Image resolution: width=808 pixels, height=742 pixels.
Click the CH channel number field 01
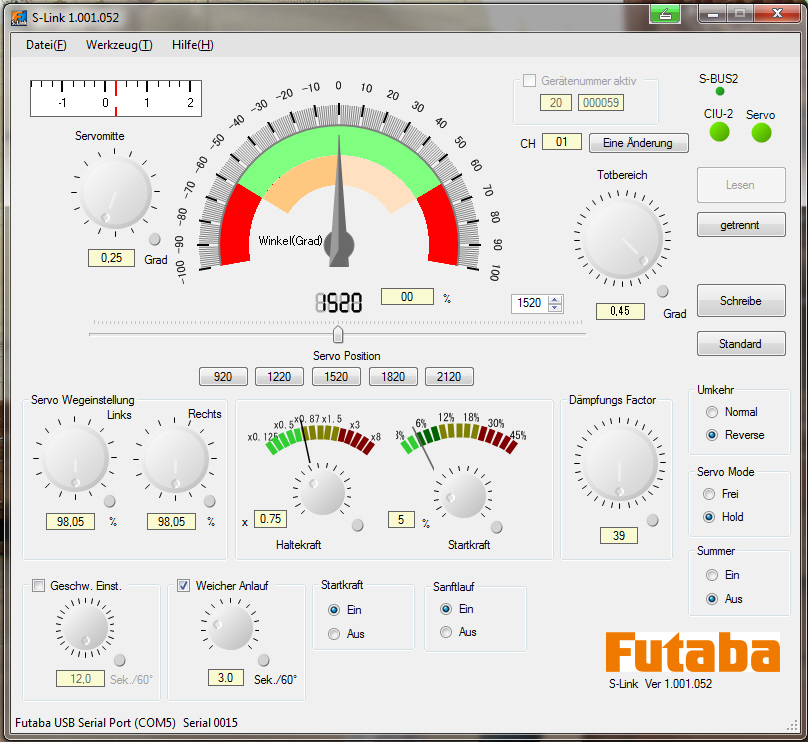point(562,142)
